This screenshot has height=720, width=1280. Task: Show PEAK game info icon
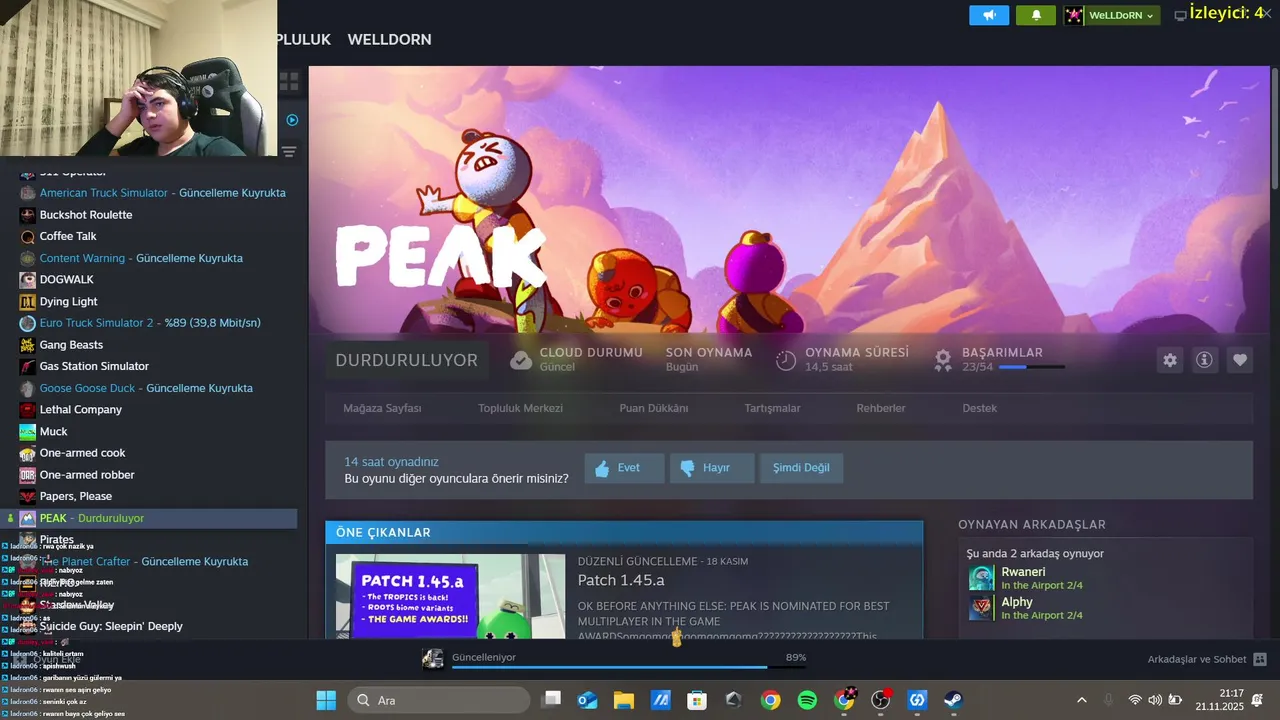(x=1204, y=360)
